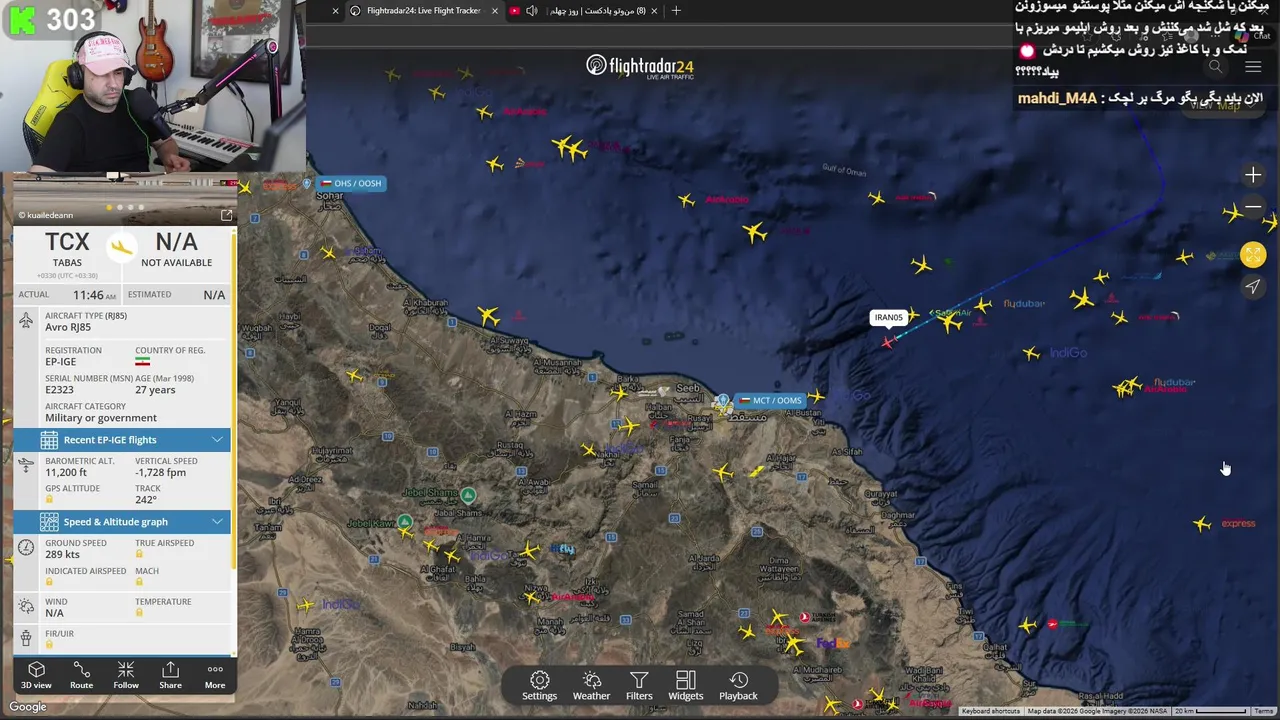Click the Jebel Kawr green map marker
This screenshot has width=1280, height=720.
[x=405, y=522]
